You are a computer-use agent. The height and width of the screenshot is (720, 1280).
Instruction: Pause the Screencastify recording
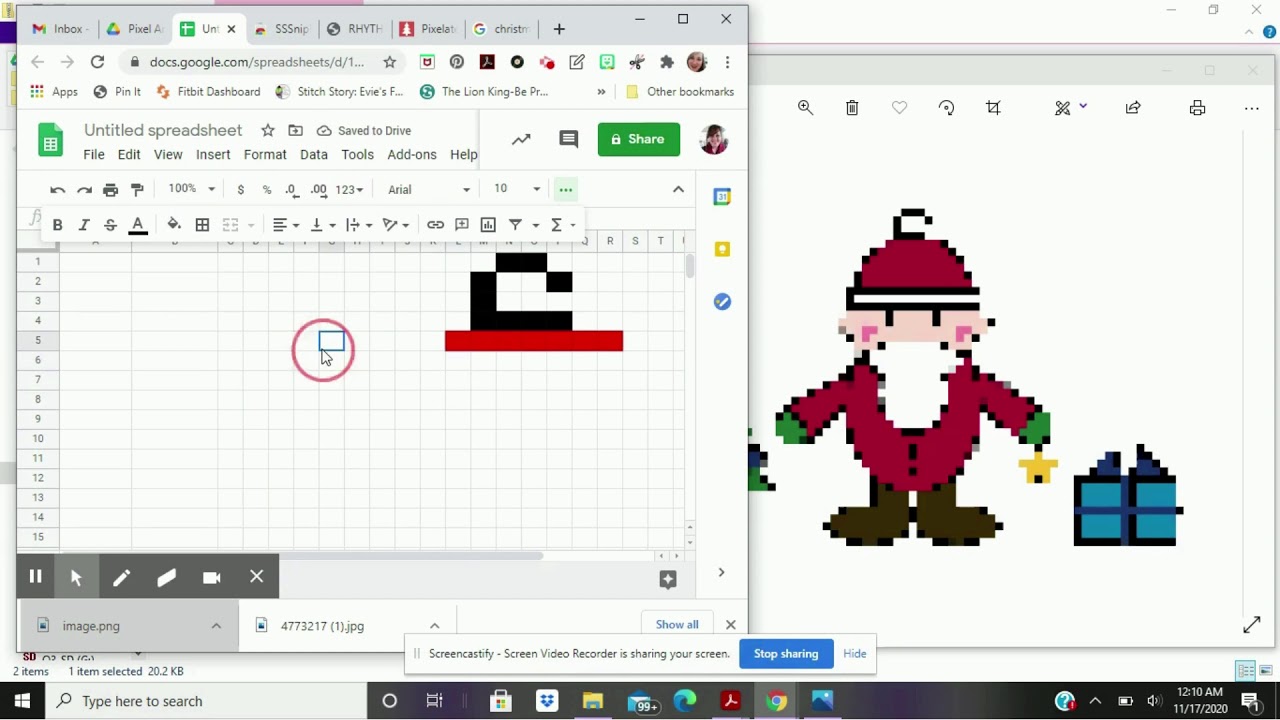click(x=35, y=577)
